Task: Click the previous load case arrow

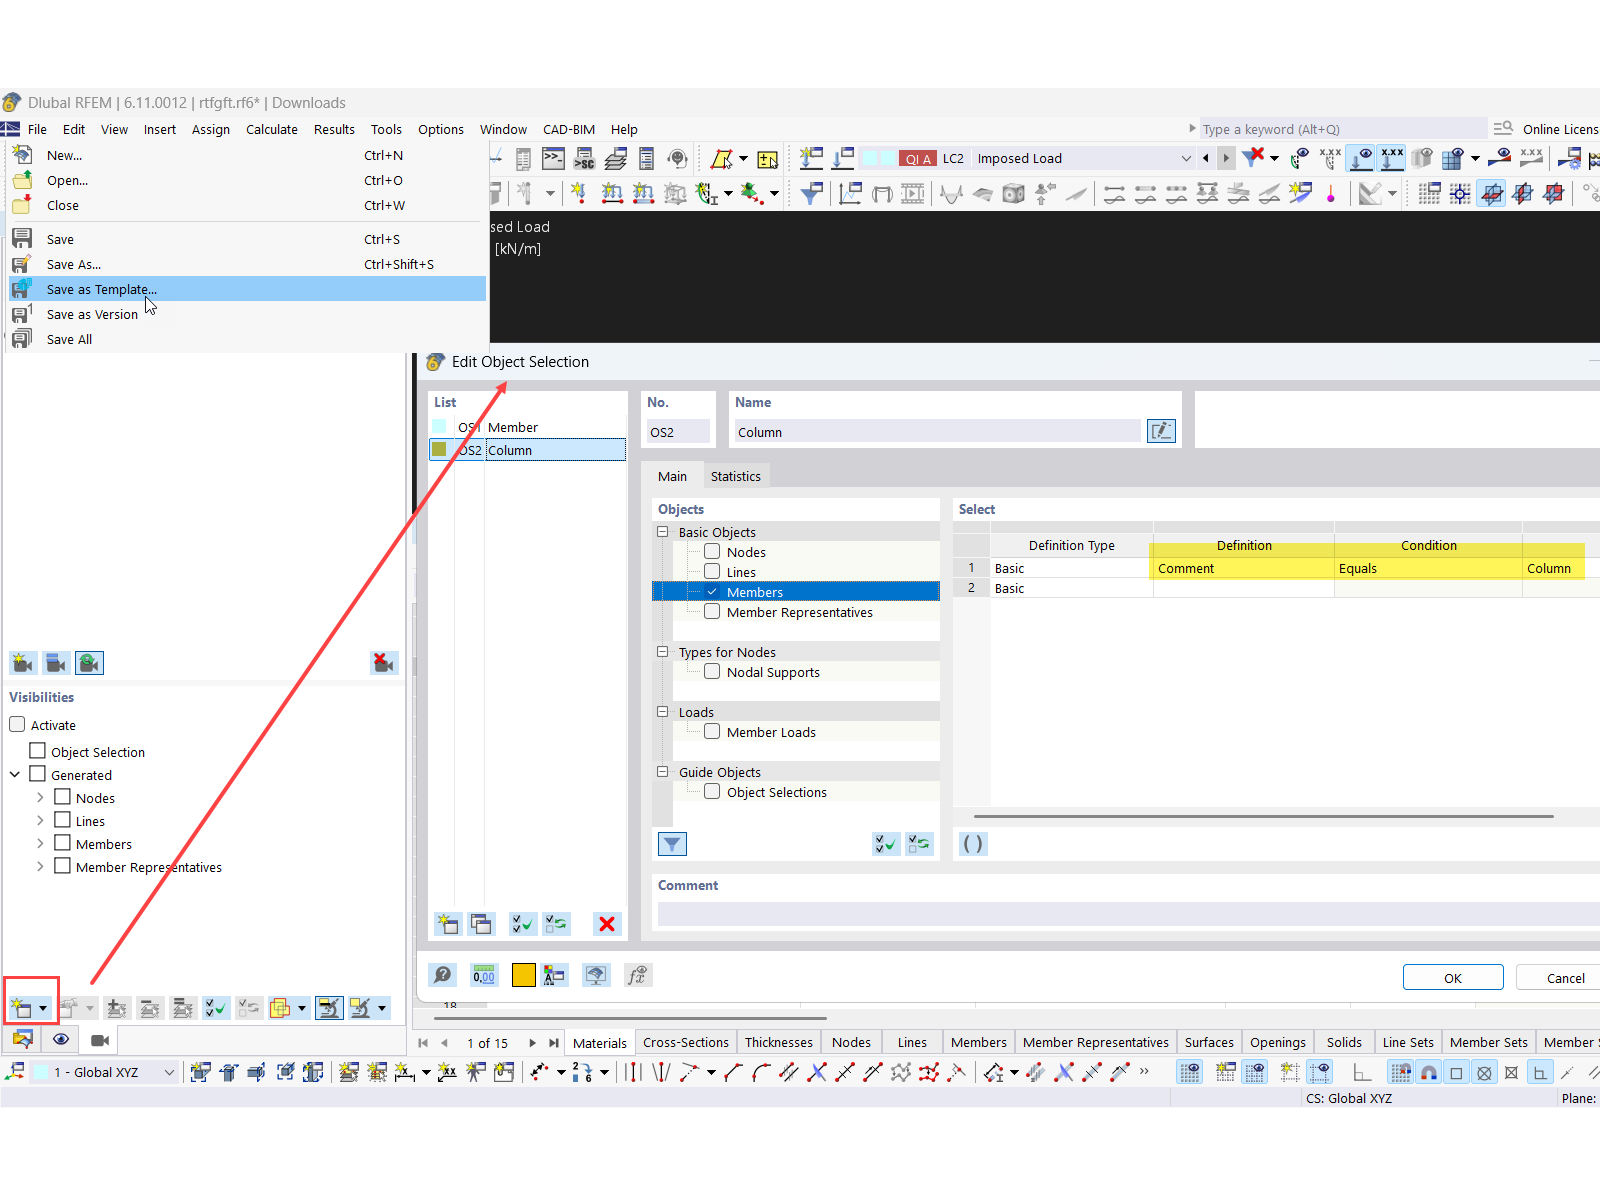Action: coord(1206,158)
